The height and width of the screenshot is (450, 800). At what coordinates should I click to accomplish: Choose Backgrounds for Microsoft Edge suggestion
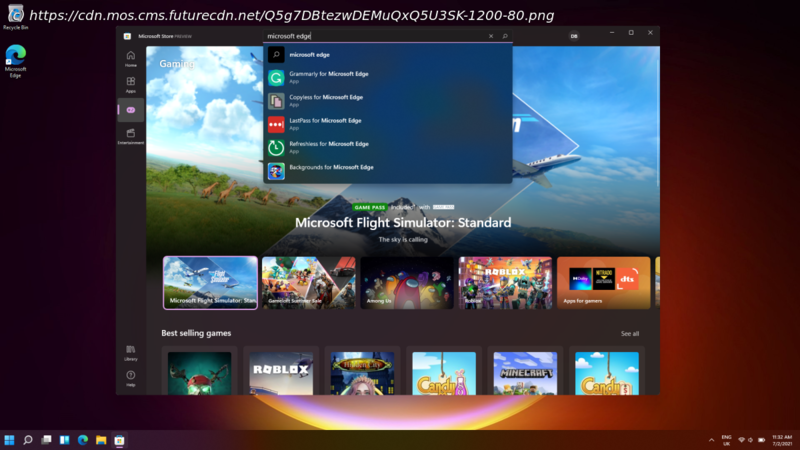pos(388,171)
